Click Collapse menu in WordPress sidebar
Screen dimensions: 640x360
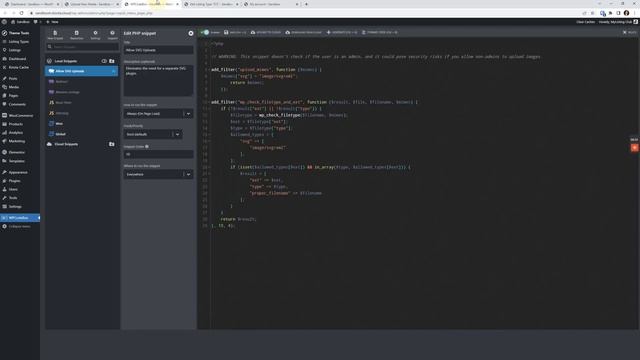click(20, 227)
